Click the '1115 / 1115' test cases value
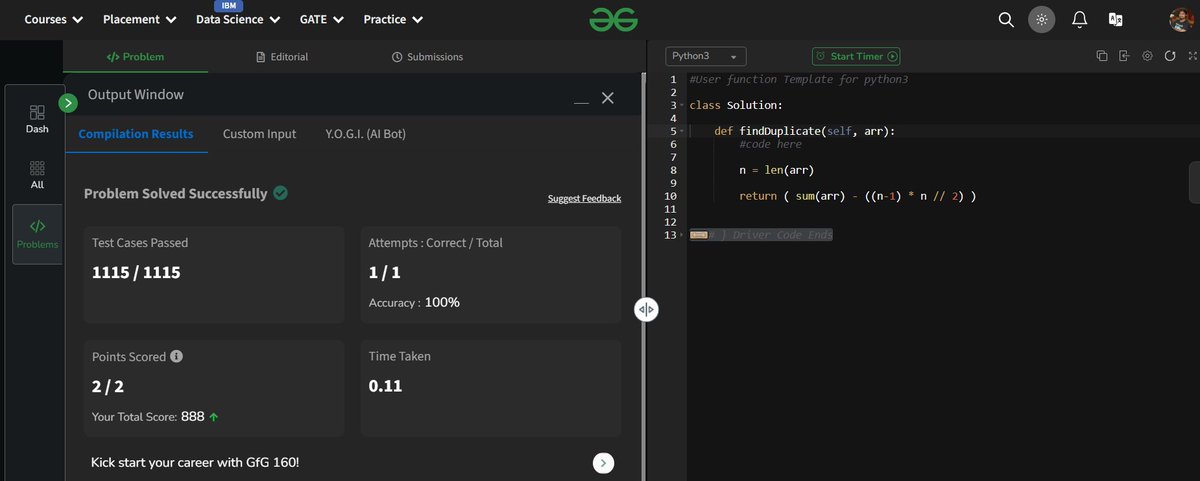The image size is (1200, 481). [136, 272]
